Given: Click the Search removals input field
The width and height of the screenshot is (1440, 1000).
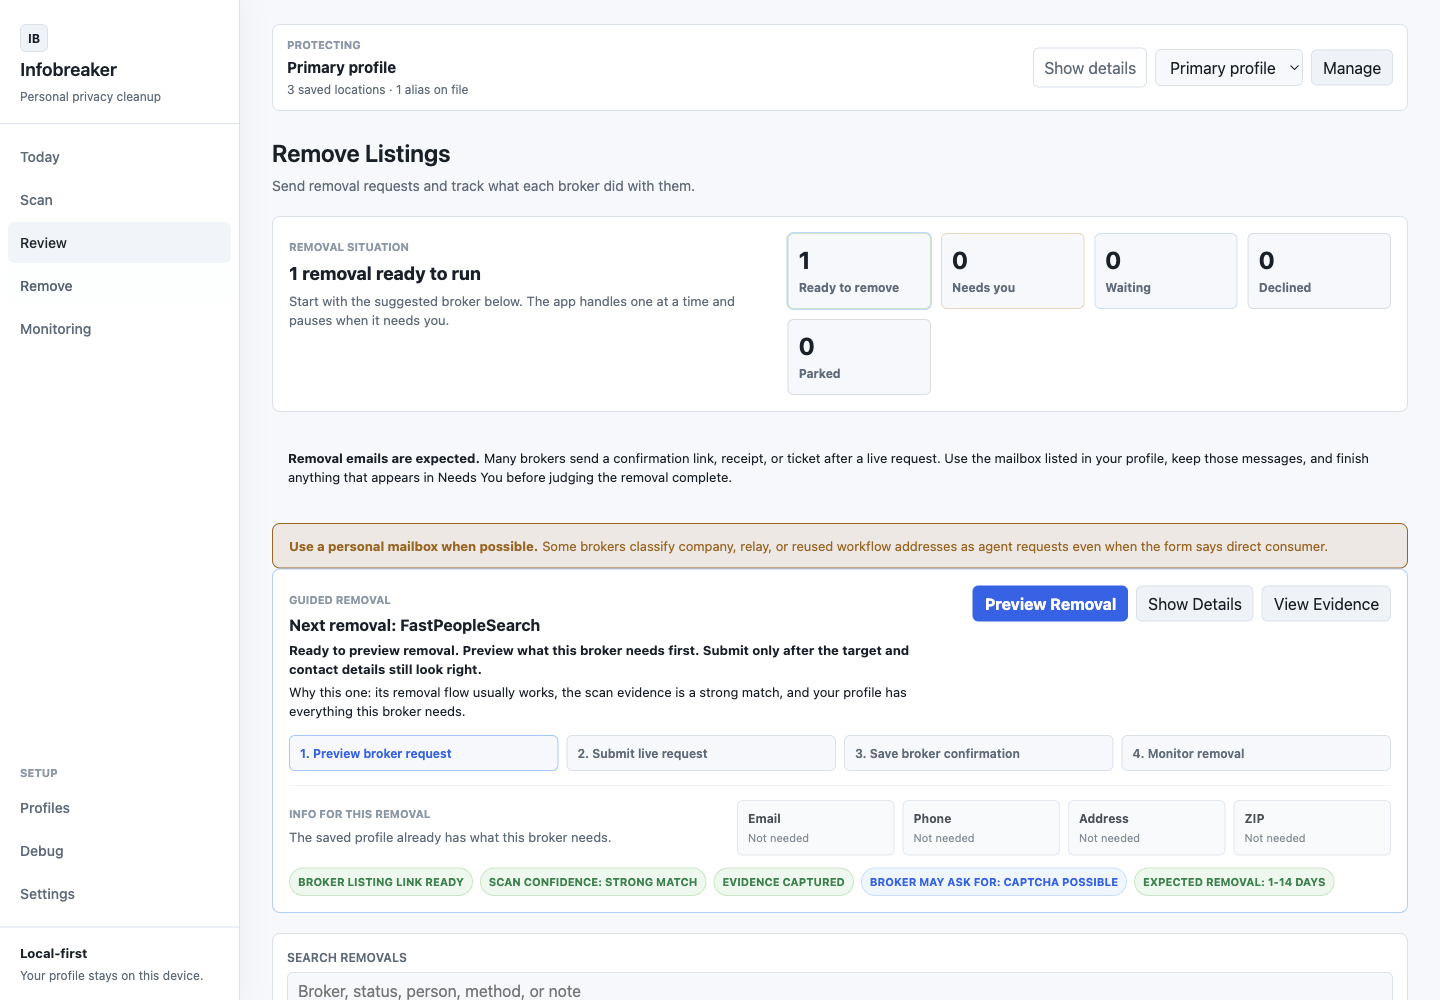Looking at the screenshot, I should pyautogui.click(x=840, y=988).
